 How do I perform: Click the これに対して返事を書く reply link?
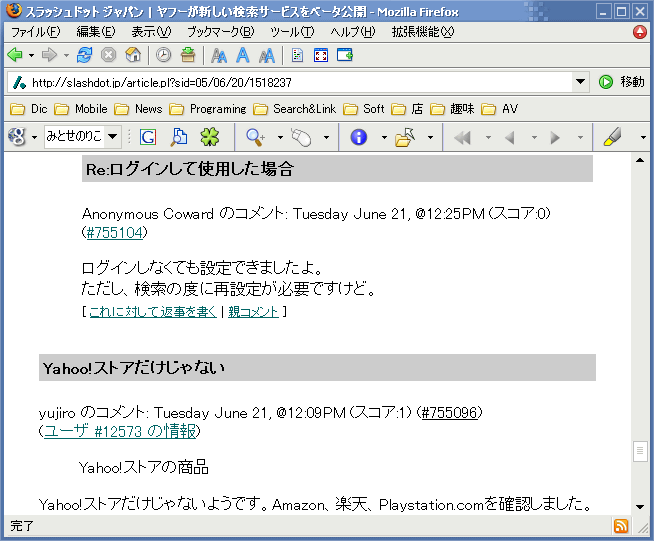(x=153, y=312)
